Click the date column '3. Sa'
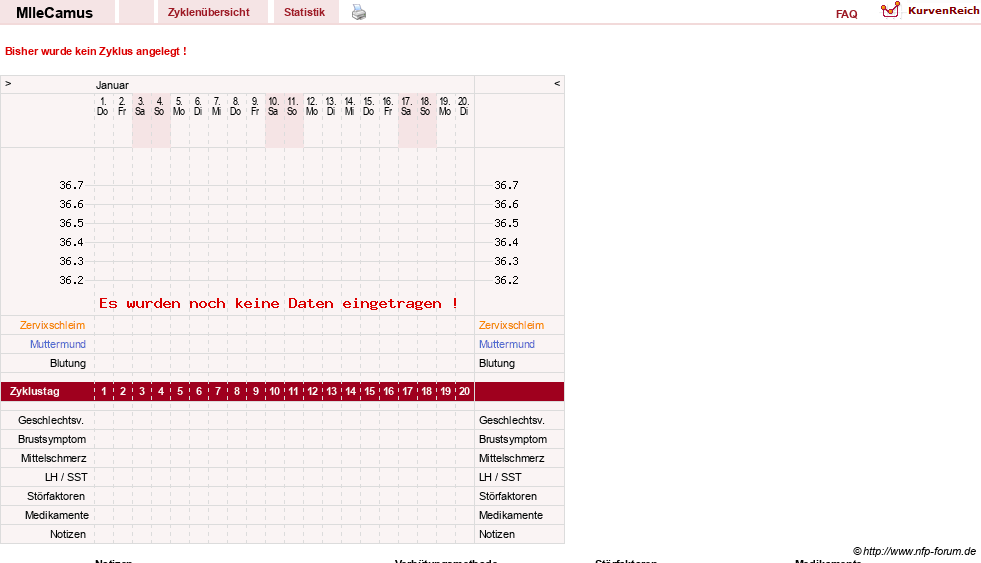The image size is (981, 563). click(x=141, y=106)
